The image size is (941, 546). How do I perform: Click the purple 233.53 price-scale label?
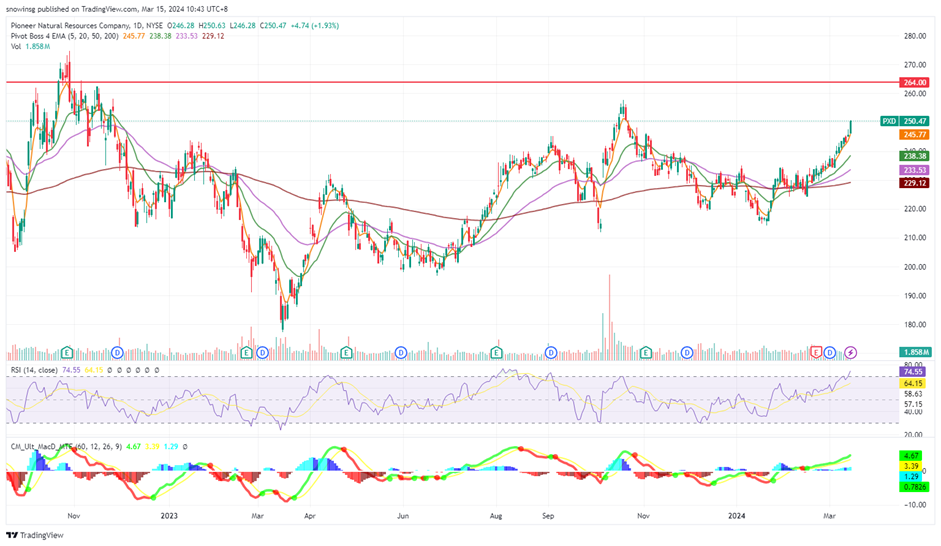tap(913, 170)
